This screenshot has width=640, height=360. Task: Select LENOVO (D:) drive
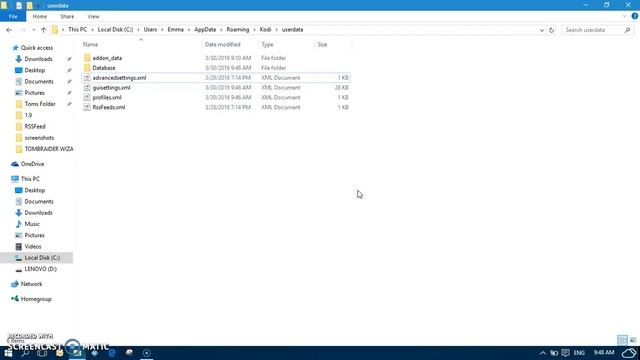(40, 269)
